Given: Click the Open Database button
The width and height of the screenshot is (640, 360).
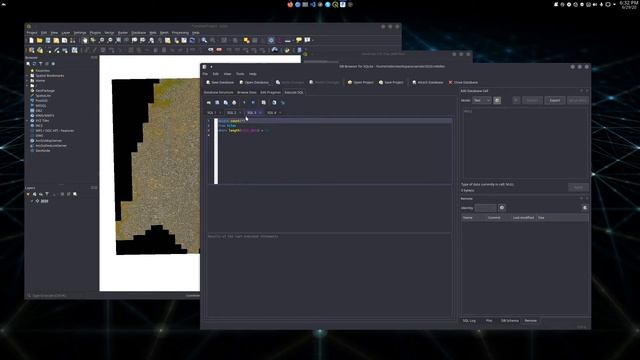Looking at the screenshot, I should (254, 82).
